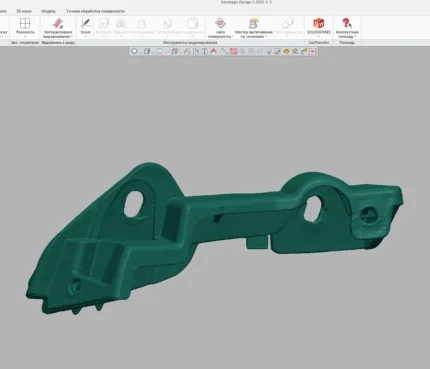Select the diagonal line selection tool
This screenshot has width=430, height=369.
tap(225, 51)
